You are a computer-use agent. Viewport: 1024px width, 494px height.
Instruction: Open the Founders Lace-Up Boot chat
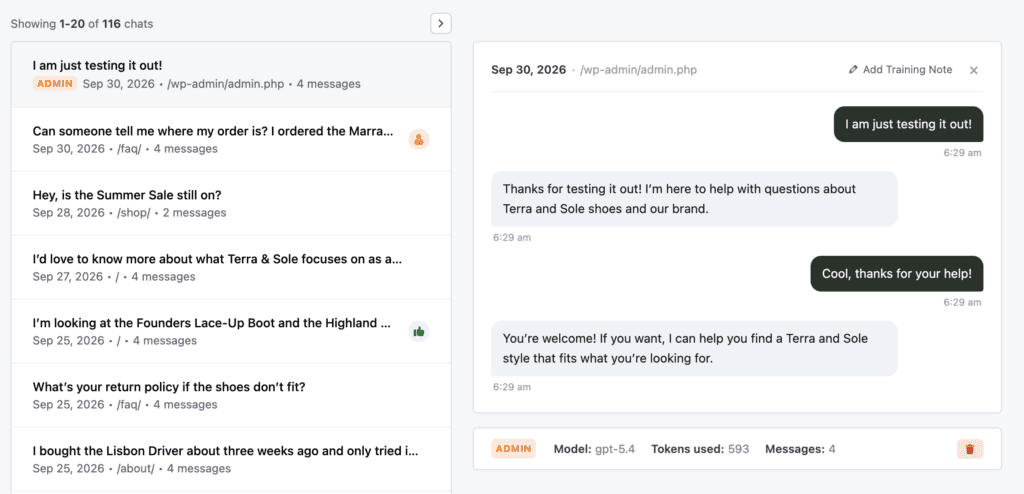click(x=231, y=331)
